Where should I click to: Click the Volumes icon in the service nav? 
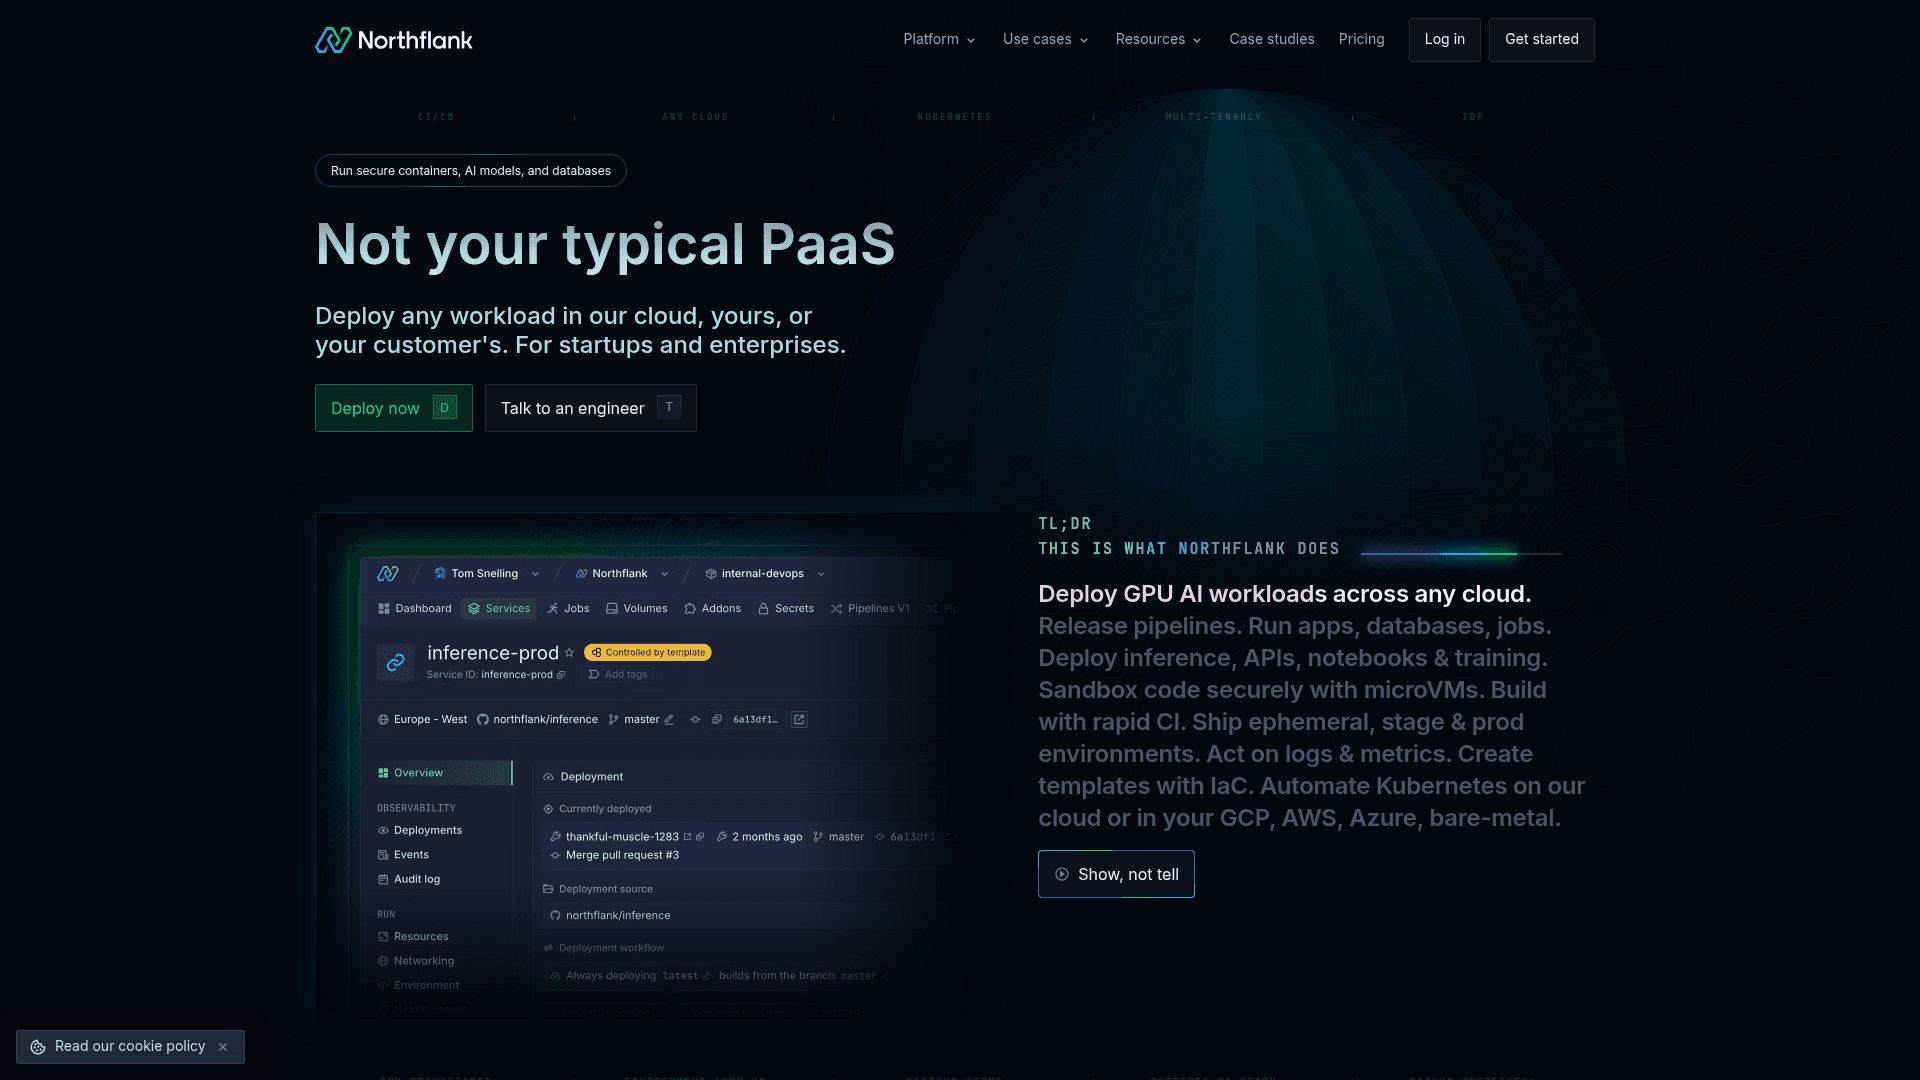pyautogui.click(x=611, y=608)
